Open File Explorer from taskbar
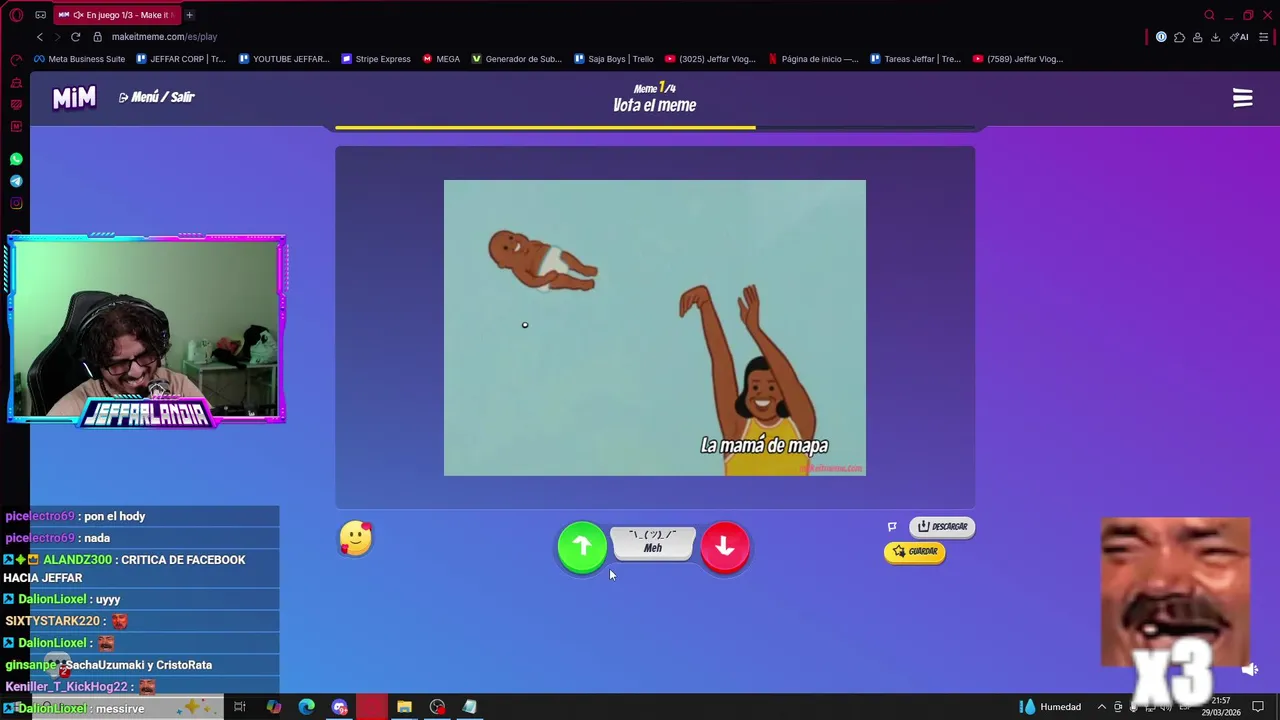The image size is (1280, 720). pos(404,707)
